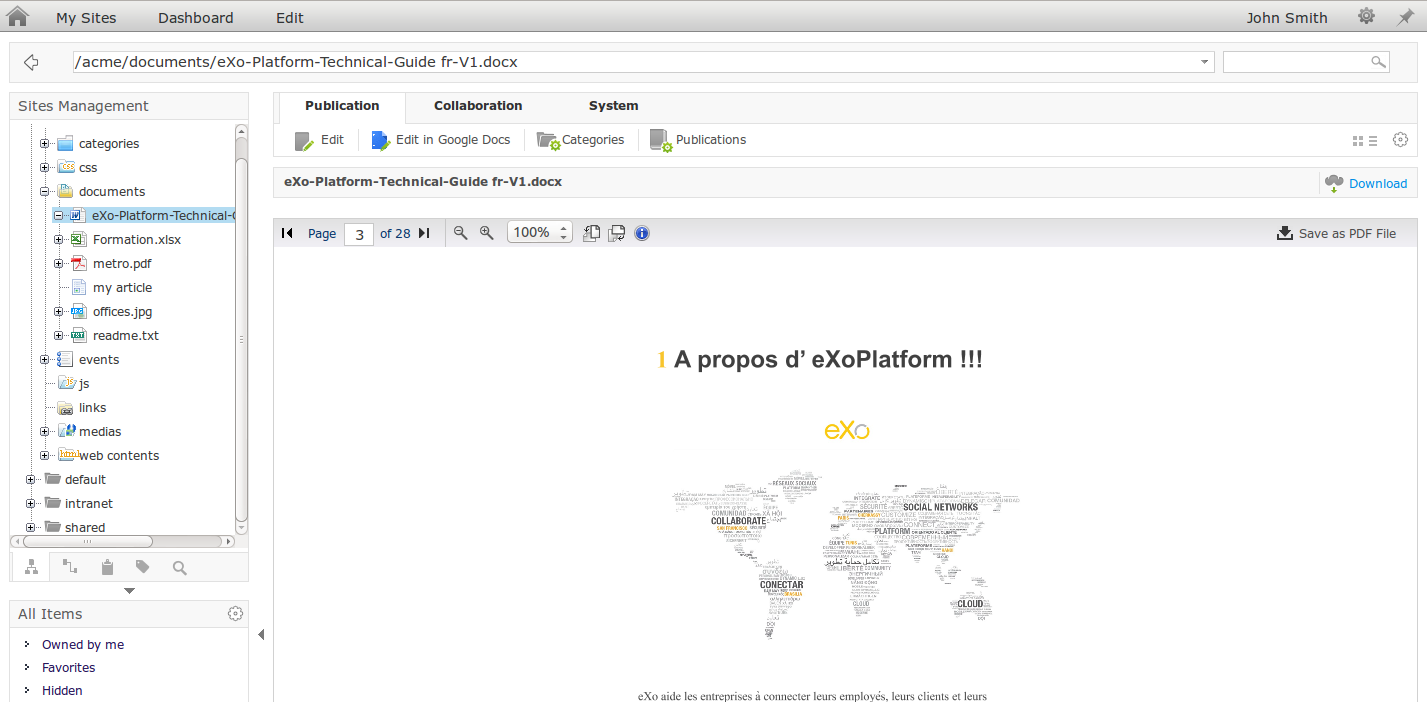Click Edit in Google Docs

point(441,140)
